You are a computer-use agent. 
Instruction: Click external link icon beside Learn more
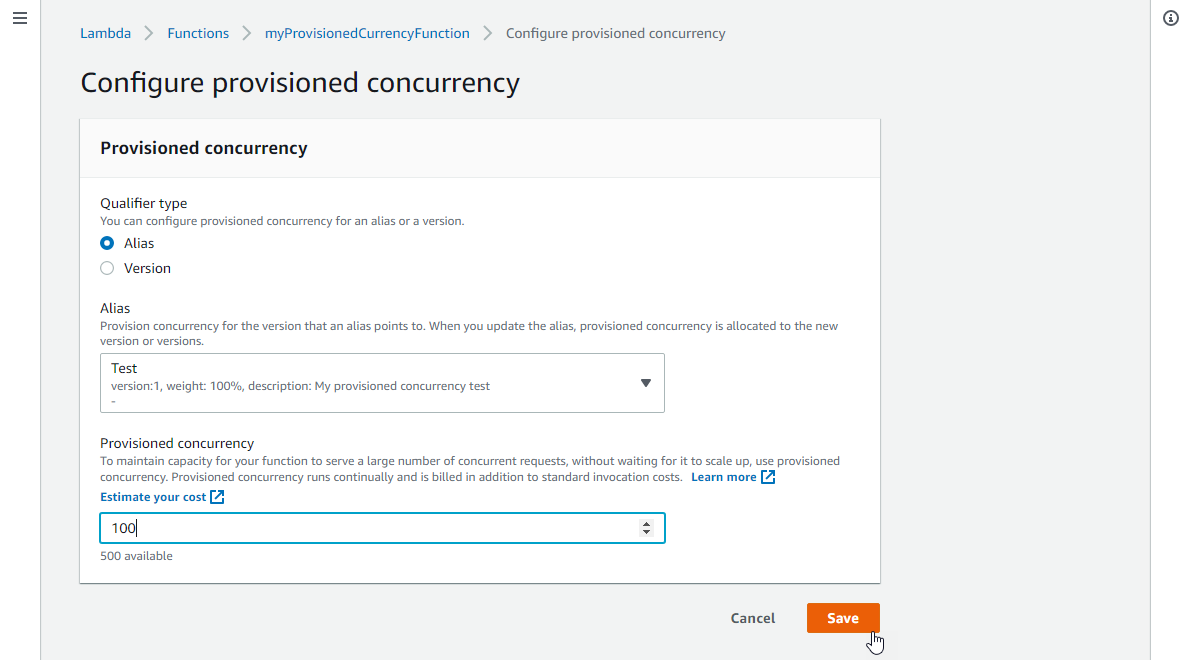(x=768, y=477)
